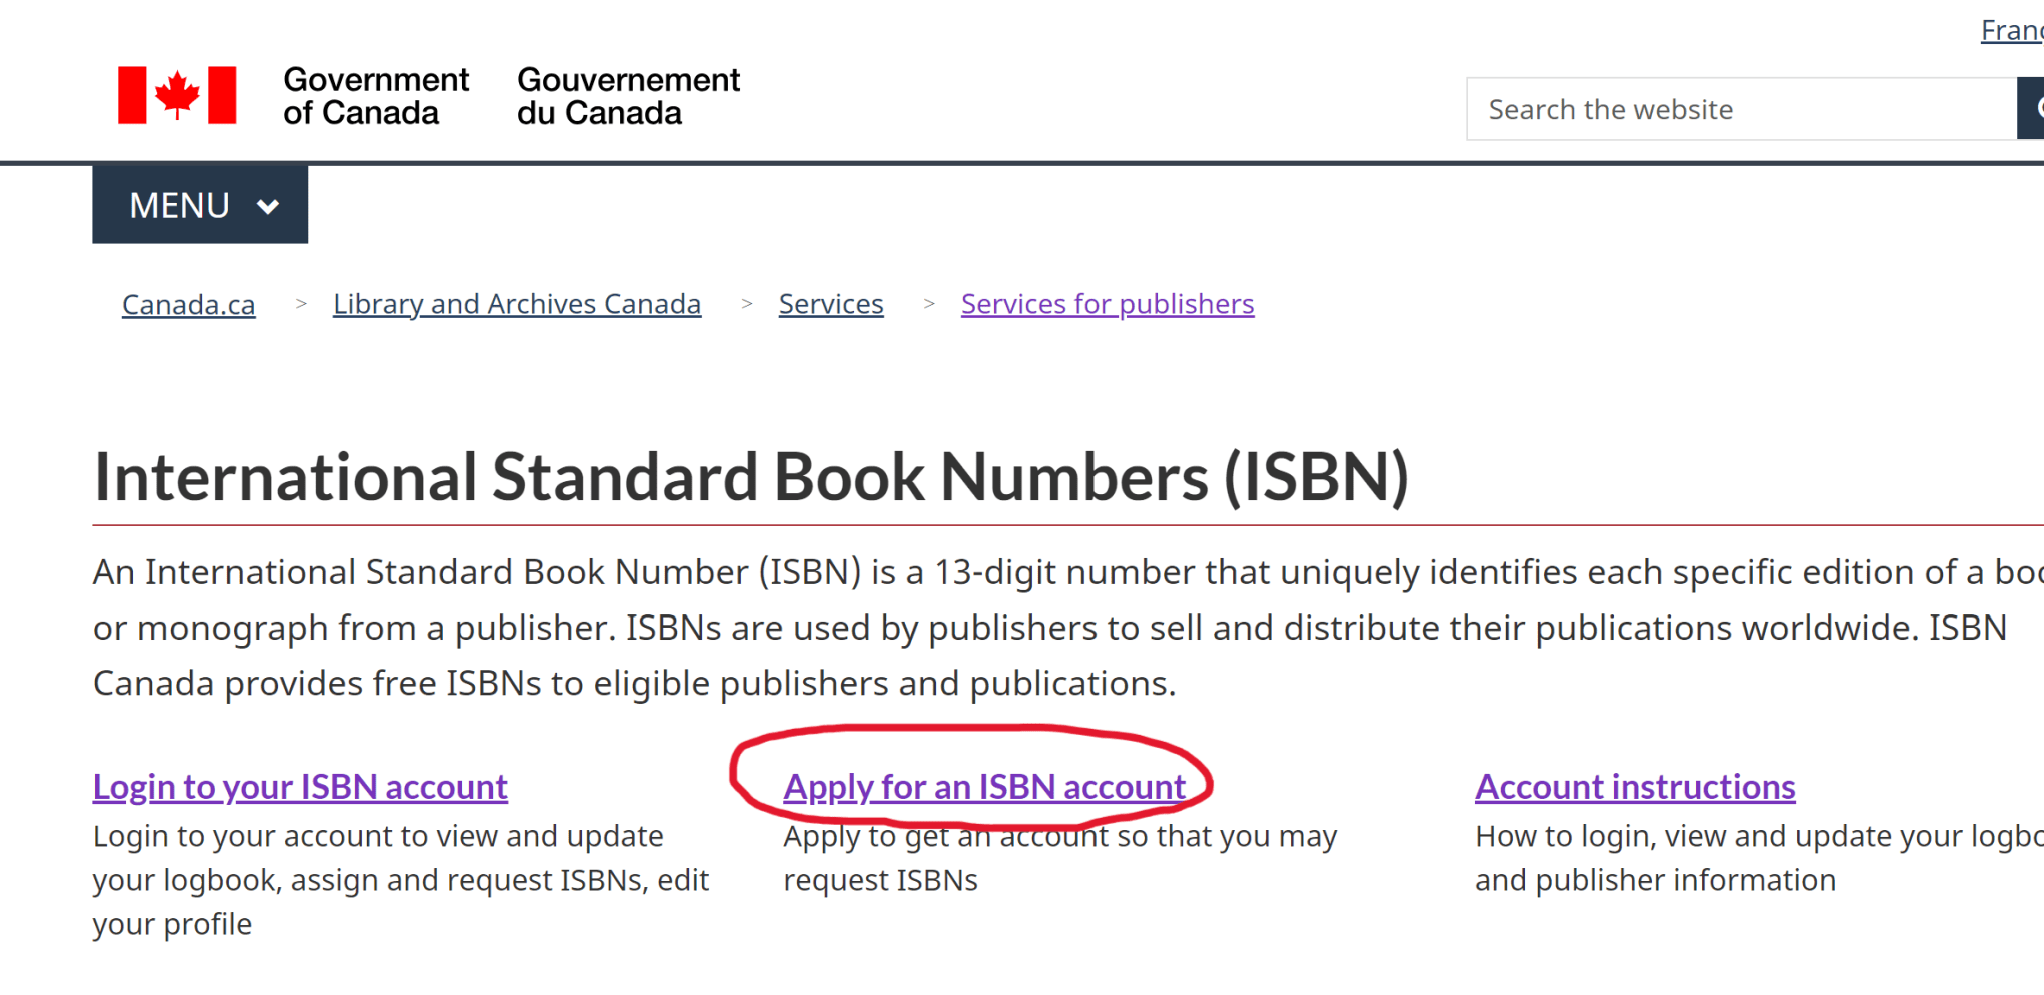Viewport: 2044px width, 995px height.
Task: Click the Canadian flag logo
Action: pyautogui.click(x=177, y=95)
